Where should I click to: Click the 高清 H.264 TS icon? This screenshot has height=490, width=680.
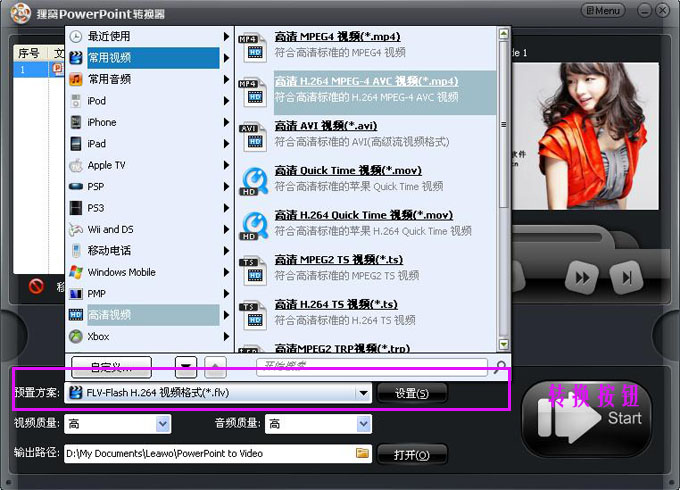253,315
